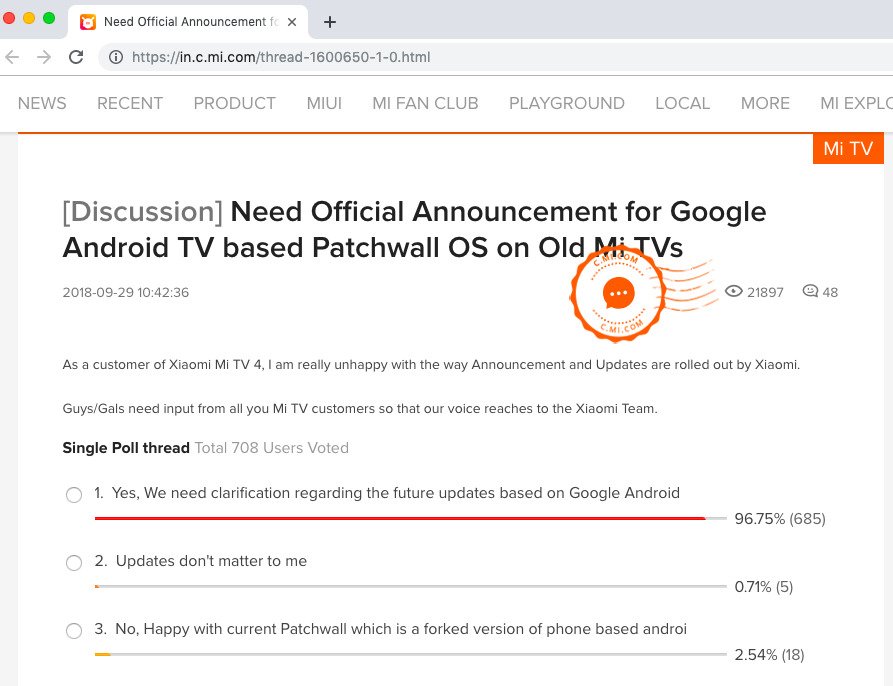Screen dimensions: 893x686
Task: Click the orange Mi TV category tag
Action: (x=848, y=149)
